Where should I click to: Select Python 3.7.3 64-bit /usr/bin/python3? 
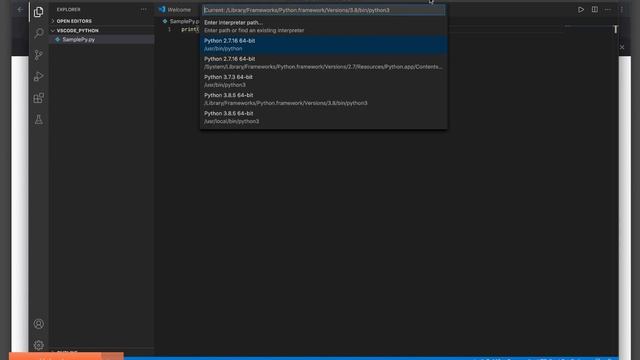324,81
